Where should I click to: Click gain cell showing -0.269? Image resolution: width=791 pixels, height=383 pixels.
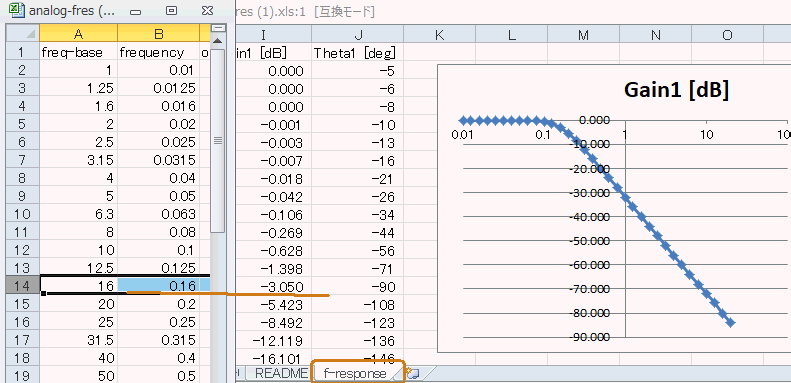coord(272,233)
